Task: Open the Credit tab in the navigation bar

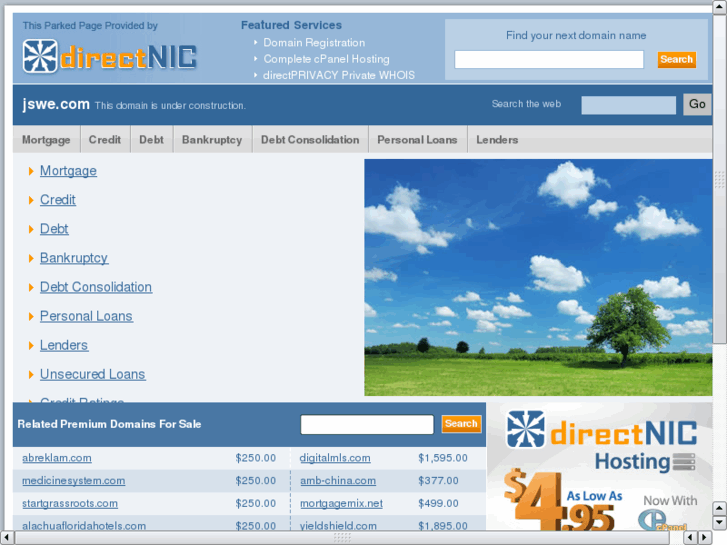Action: click(x=105, y=140)
